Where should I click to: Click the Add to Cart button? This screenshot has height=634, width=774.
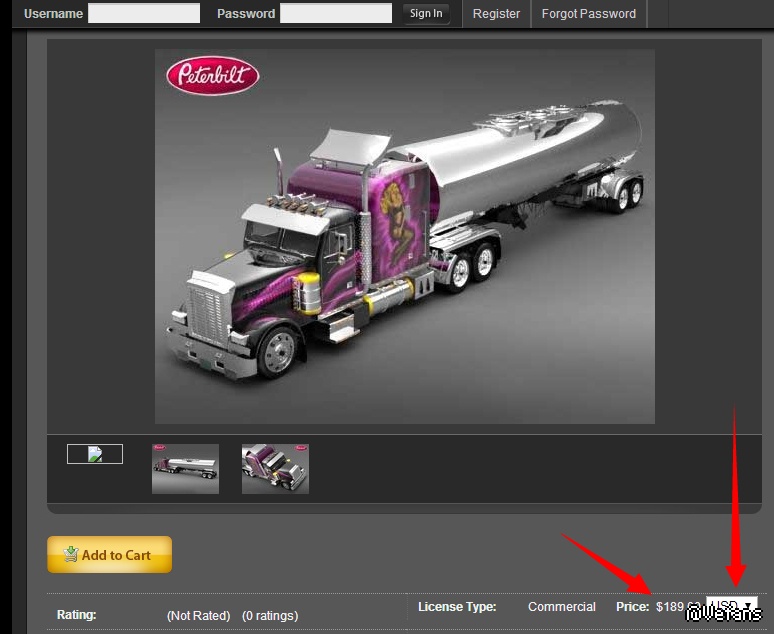coord(110,555)
